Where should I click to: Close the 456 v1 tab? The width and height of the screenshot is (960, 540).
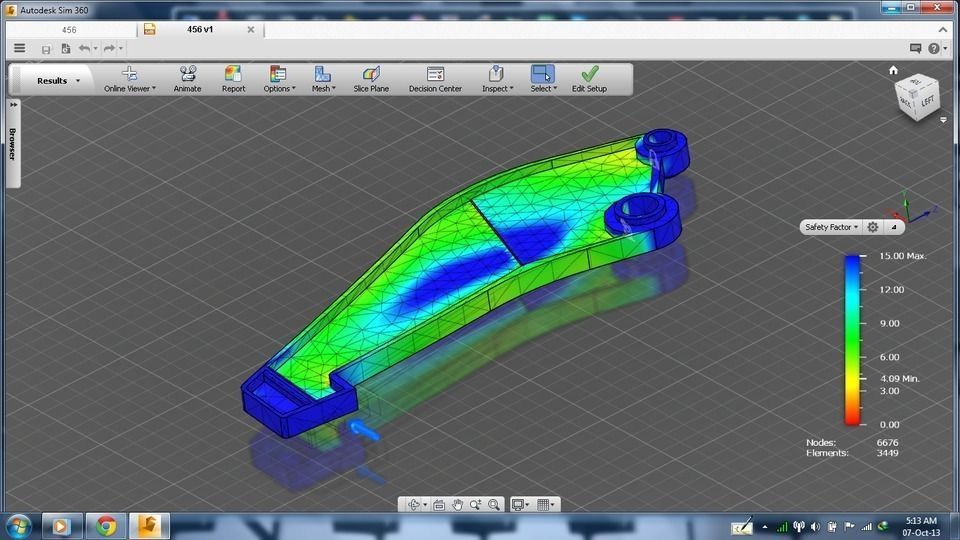coord(250,29)
